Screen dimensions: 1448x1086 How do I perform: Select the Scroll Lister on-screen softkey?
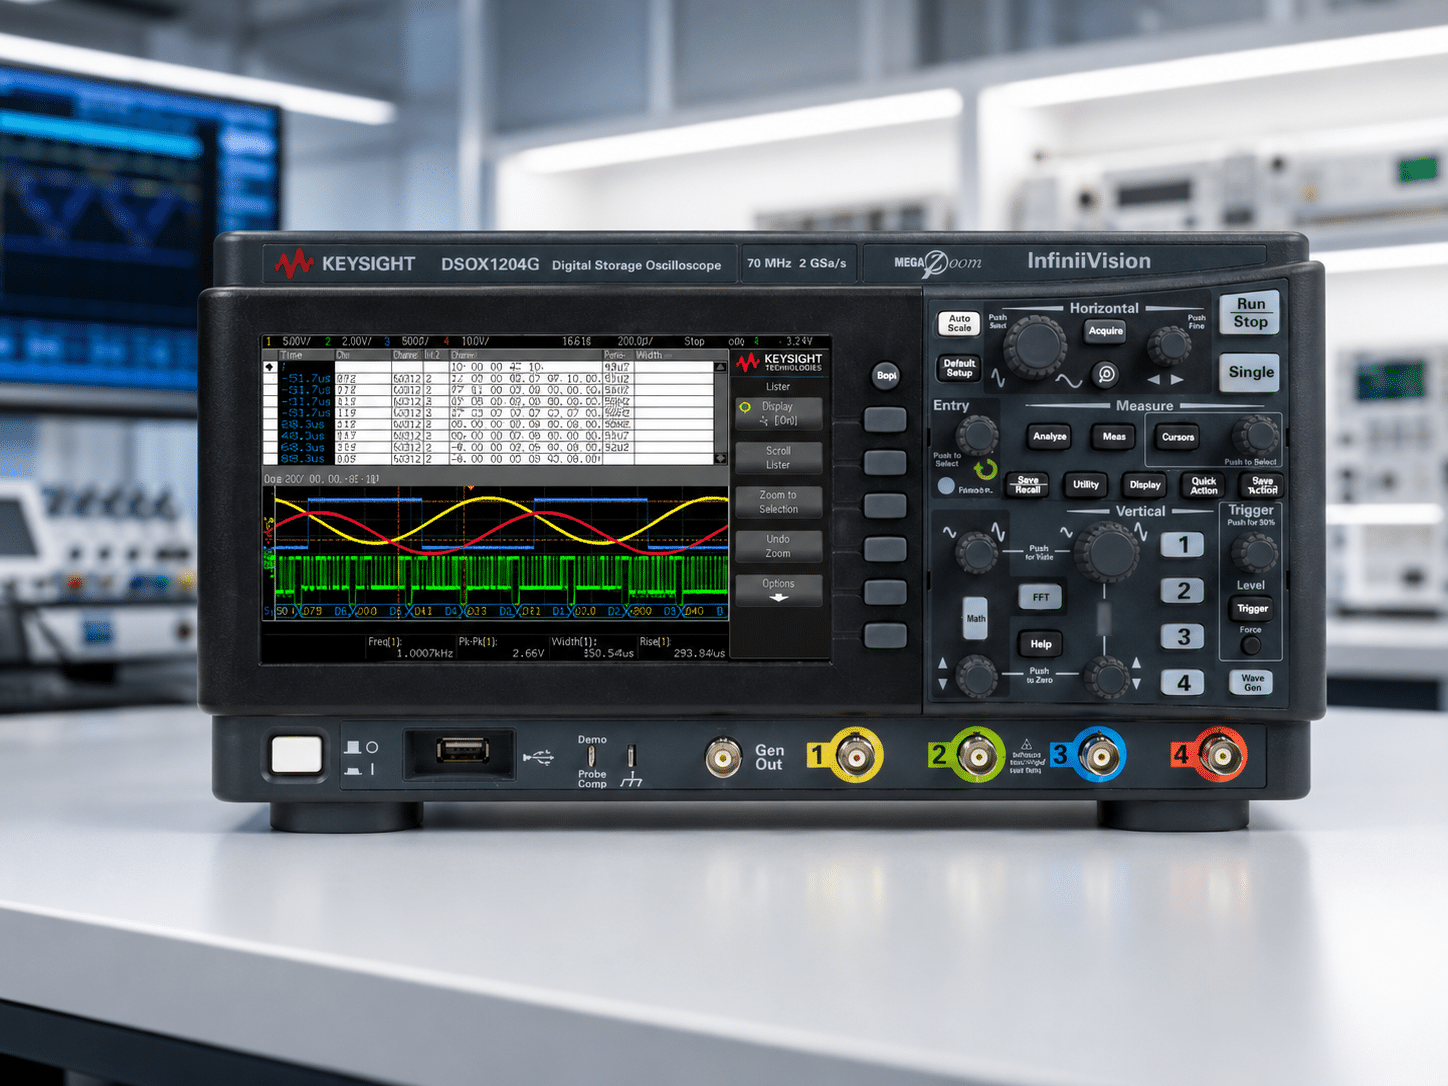click(x=778, y=458)
